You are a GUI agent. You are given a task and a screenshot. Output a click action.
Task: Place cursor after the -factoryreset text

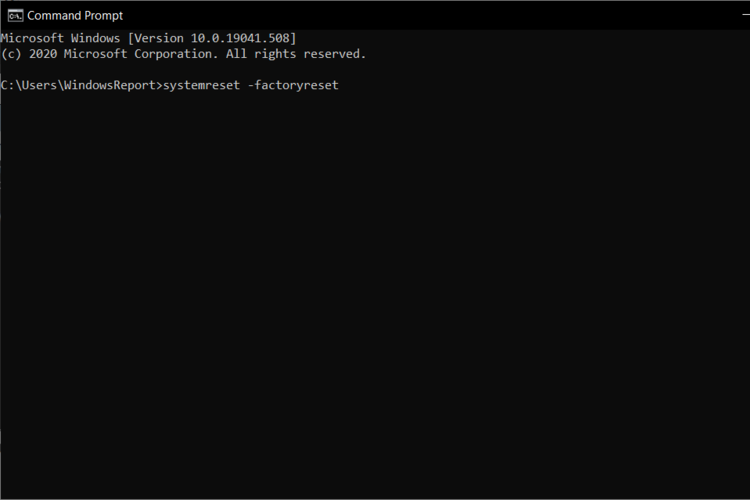coord(341,85)
